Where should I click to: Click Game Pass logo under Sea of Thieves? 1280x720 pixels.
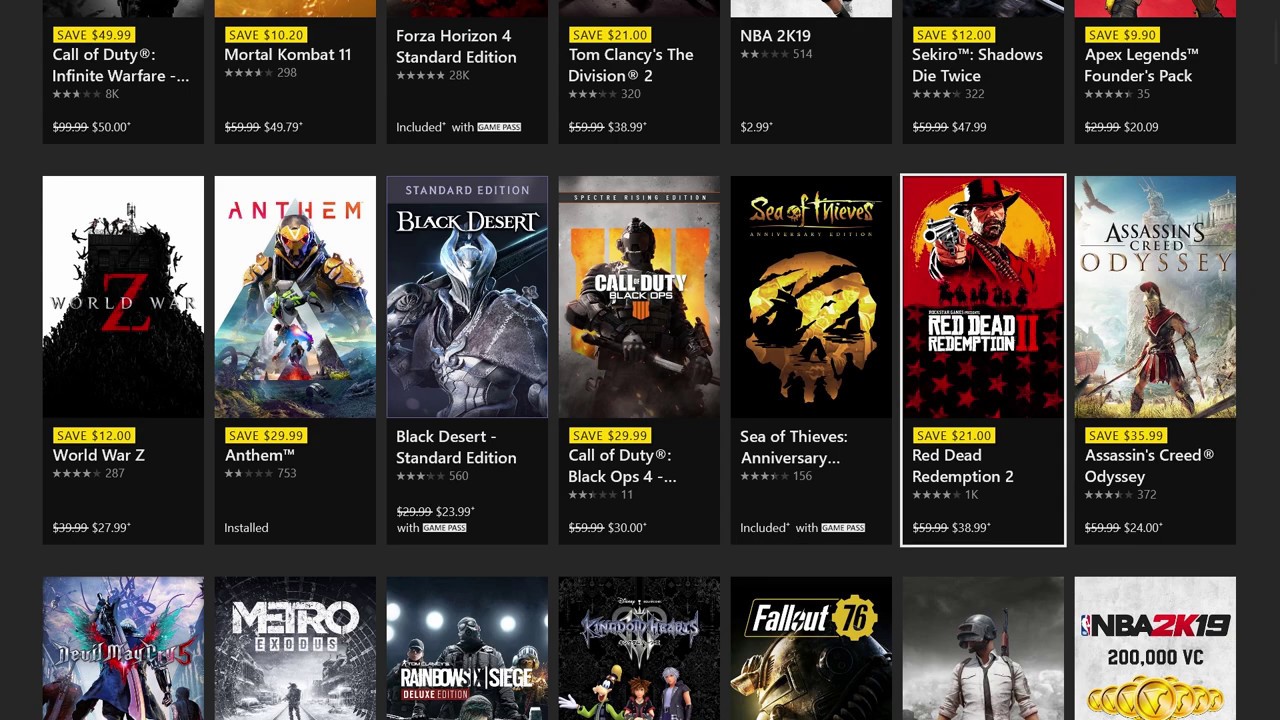[843, 528]
